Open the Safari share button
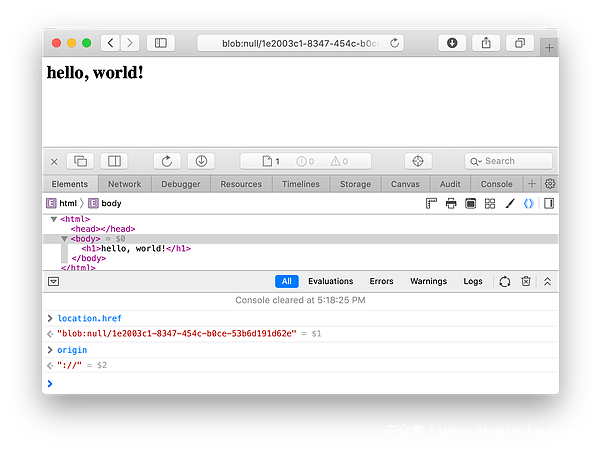Screen dimensions: 600x450 coord(486,43)
